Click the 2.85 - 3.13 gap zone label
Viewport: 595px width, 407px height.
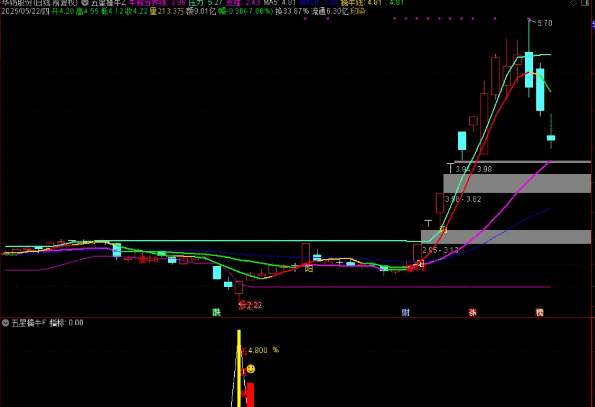pyautogui.click(x=440, y=250)
